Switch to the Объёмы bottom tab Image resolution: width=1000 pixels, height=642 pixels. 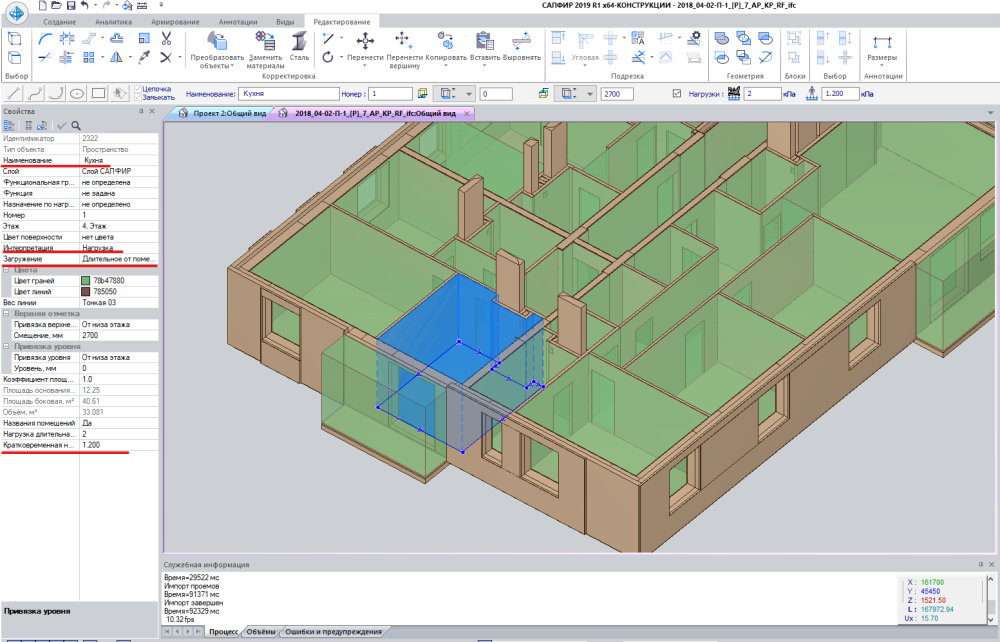(x=260, y=632)
